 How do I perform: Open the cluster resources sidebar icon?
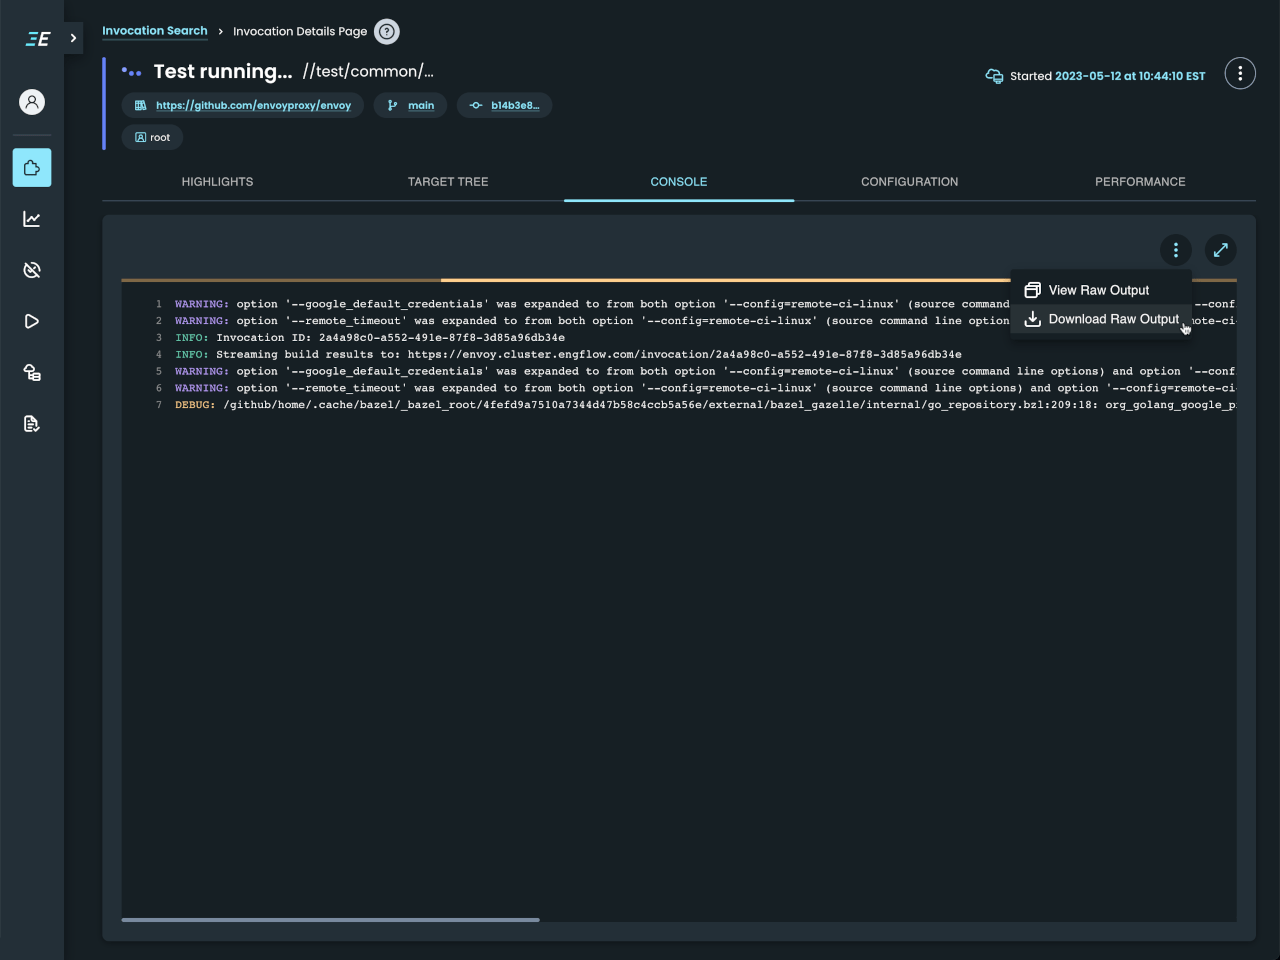point(31,372)
